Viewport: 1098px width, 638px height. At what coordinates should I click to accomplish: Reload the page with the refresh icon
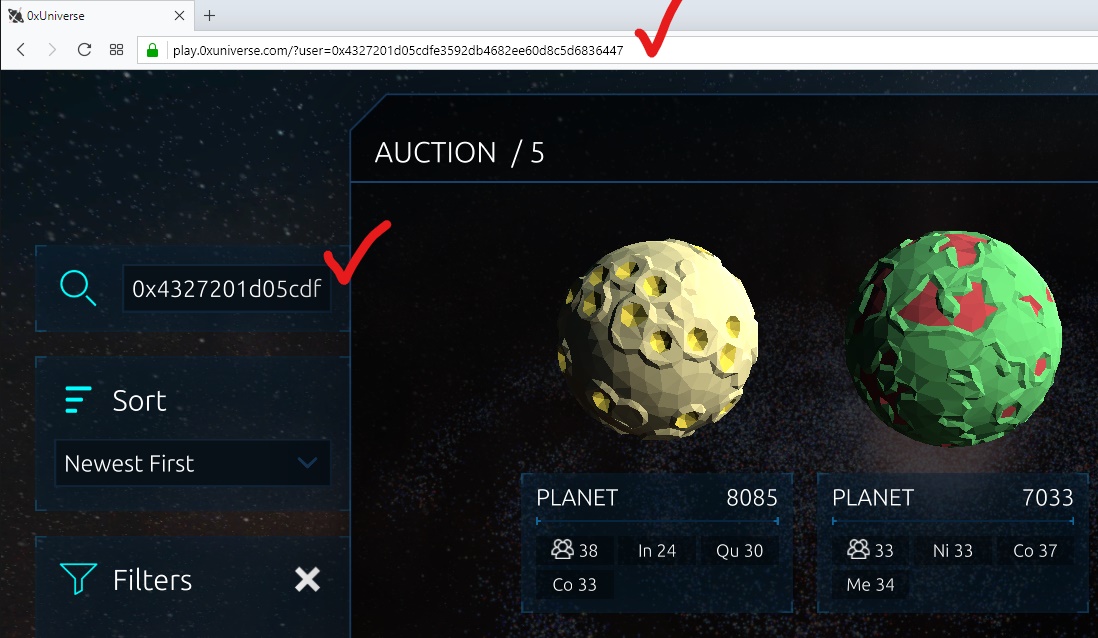pyautogui.click(x=84, y=50)
